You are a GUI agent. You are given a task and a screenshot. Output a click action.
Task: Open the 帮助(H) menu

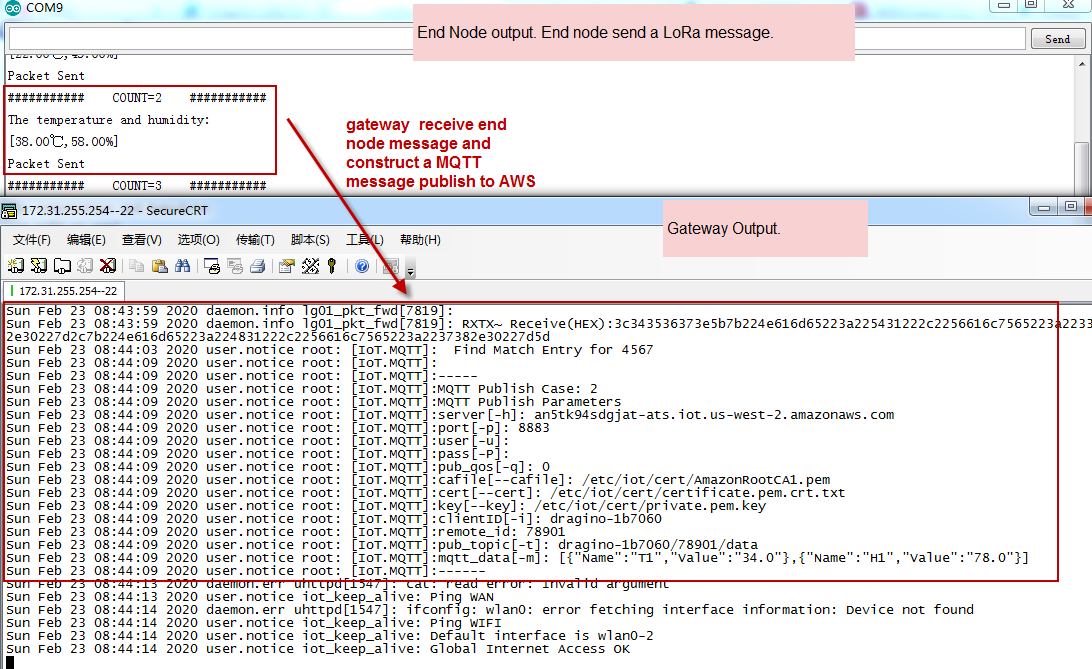[420, 240]
